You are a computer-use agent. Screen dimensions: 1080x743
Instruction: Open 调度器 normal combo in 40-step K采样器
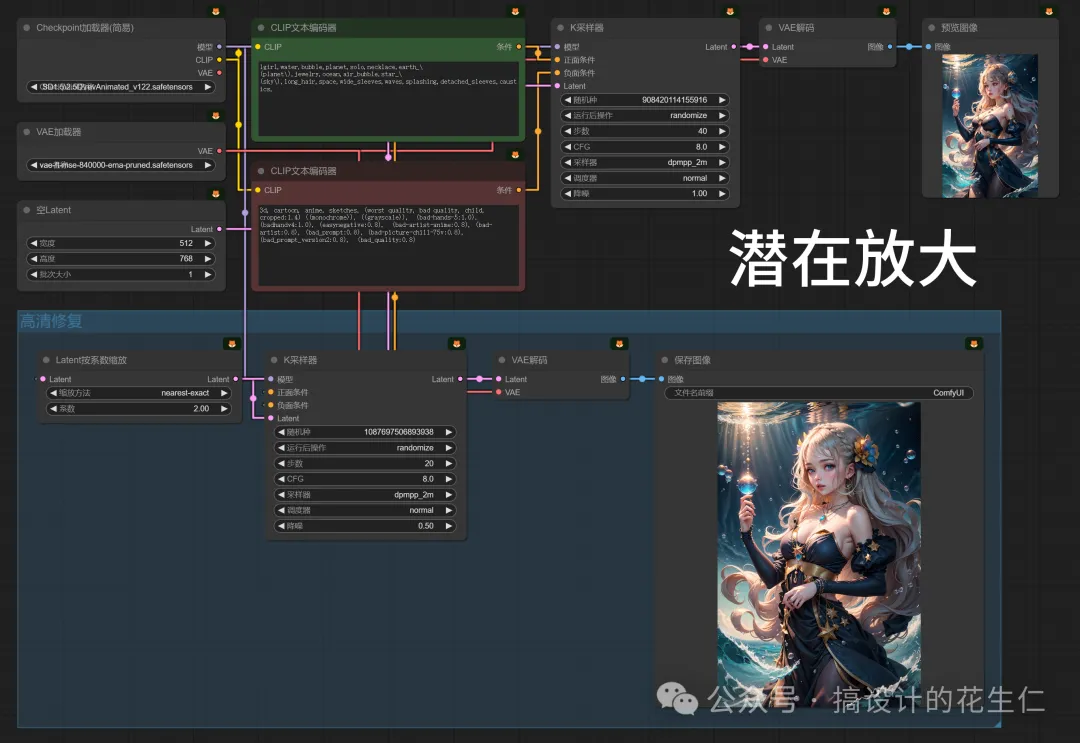point(645,178)
